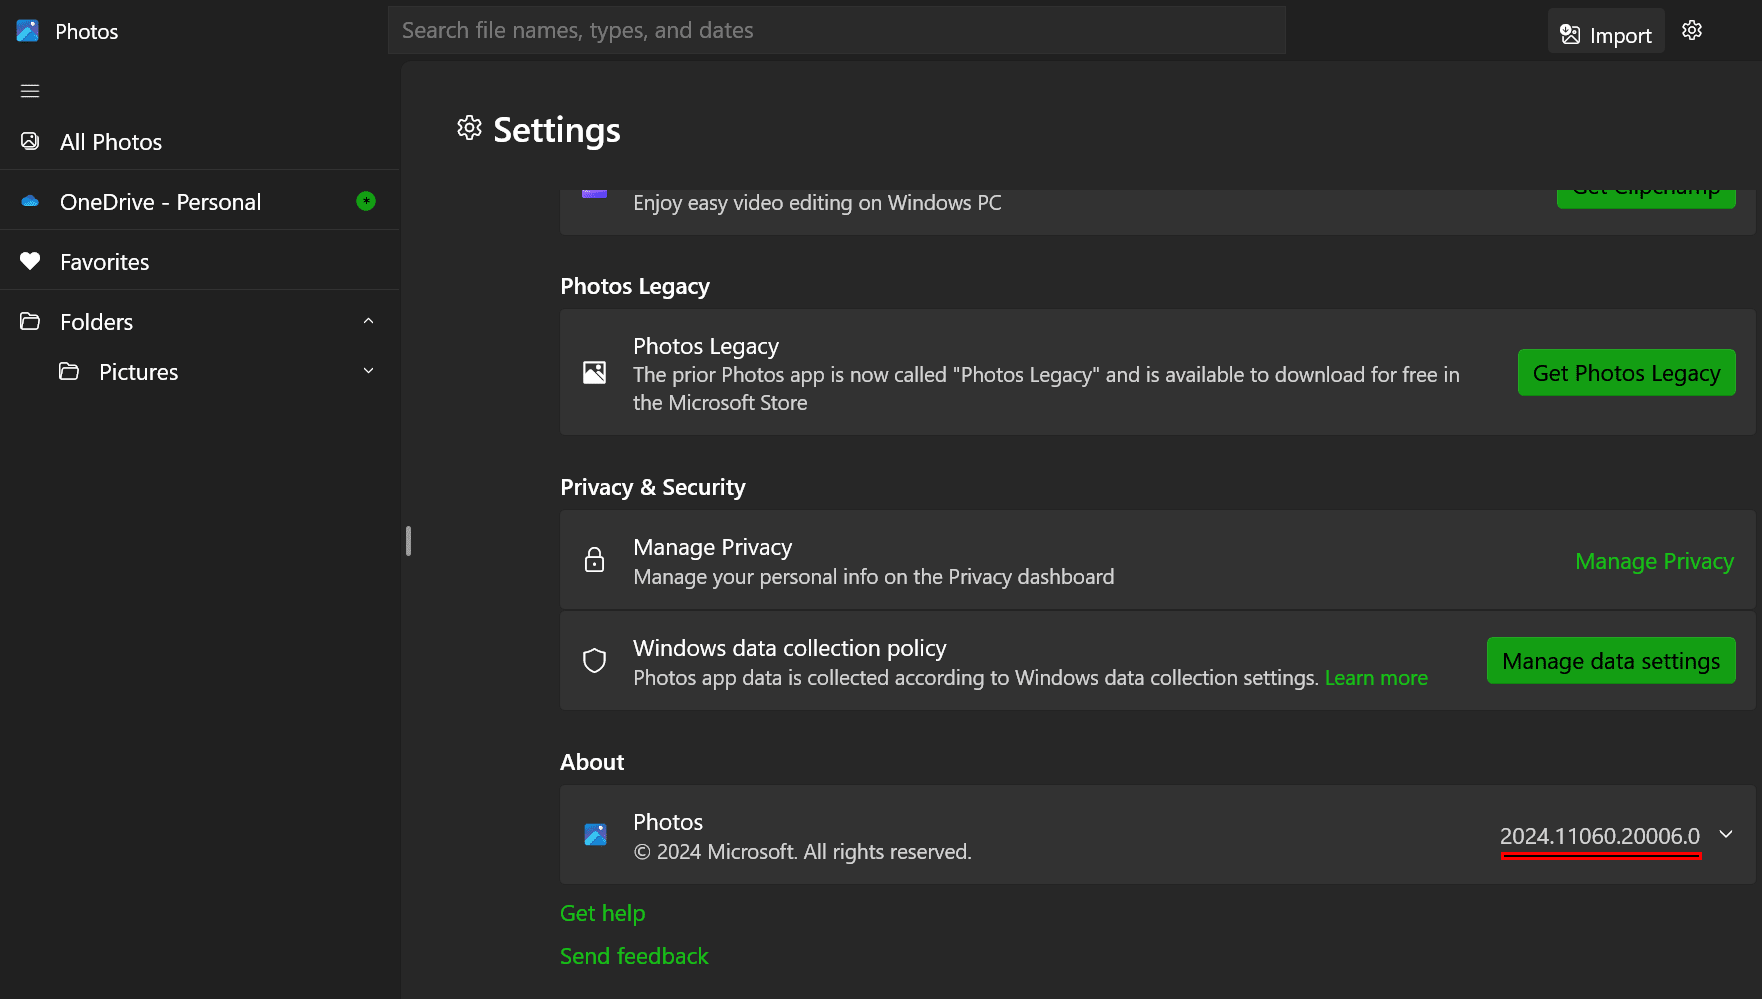The height and width of the screenshot is (999, 1762).
Task: Click the OneDrive cloud icon in sidebar
Action: (x=30, y=201)
